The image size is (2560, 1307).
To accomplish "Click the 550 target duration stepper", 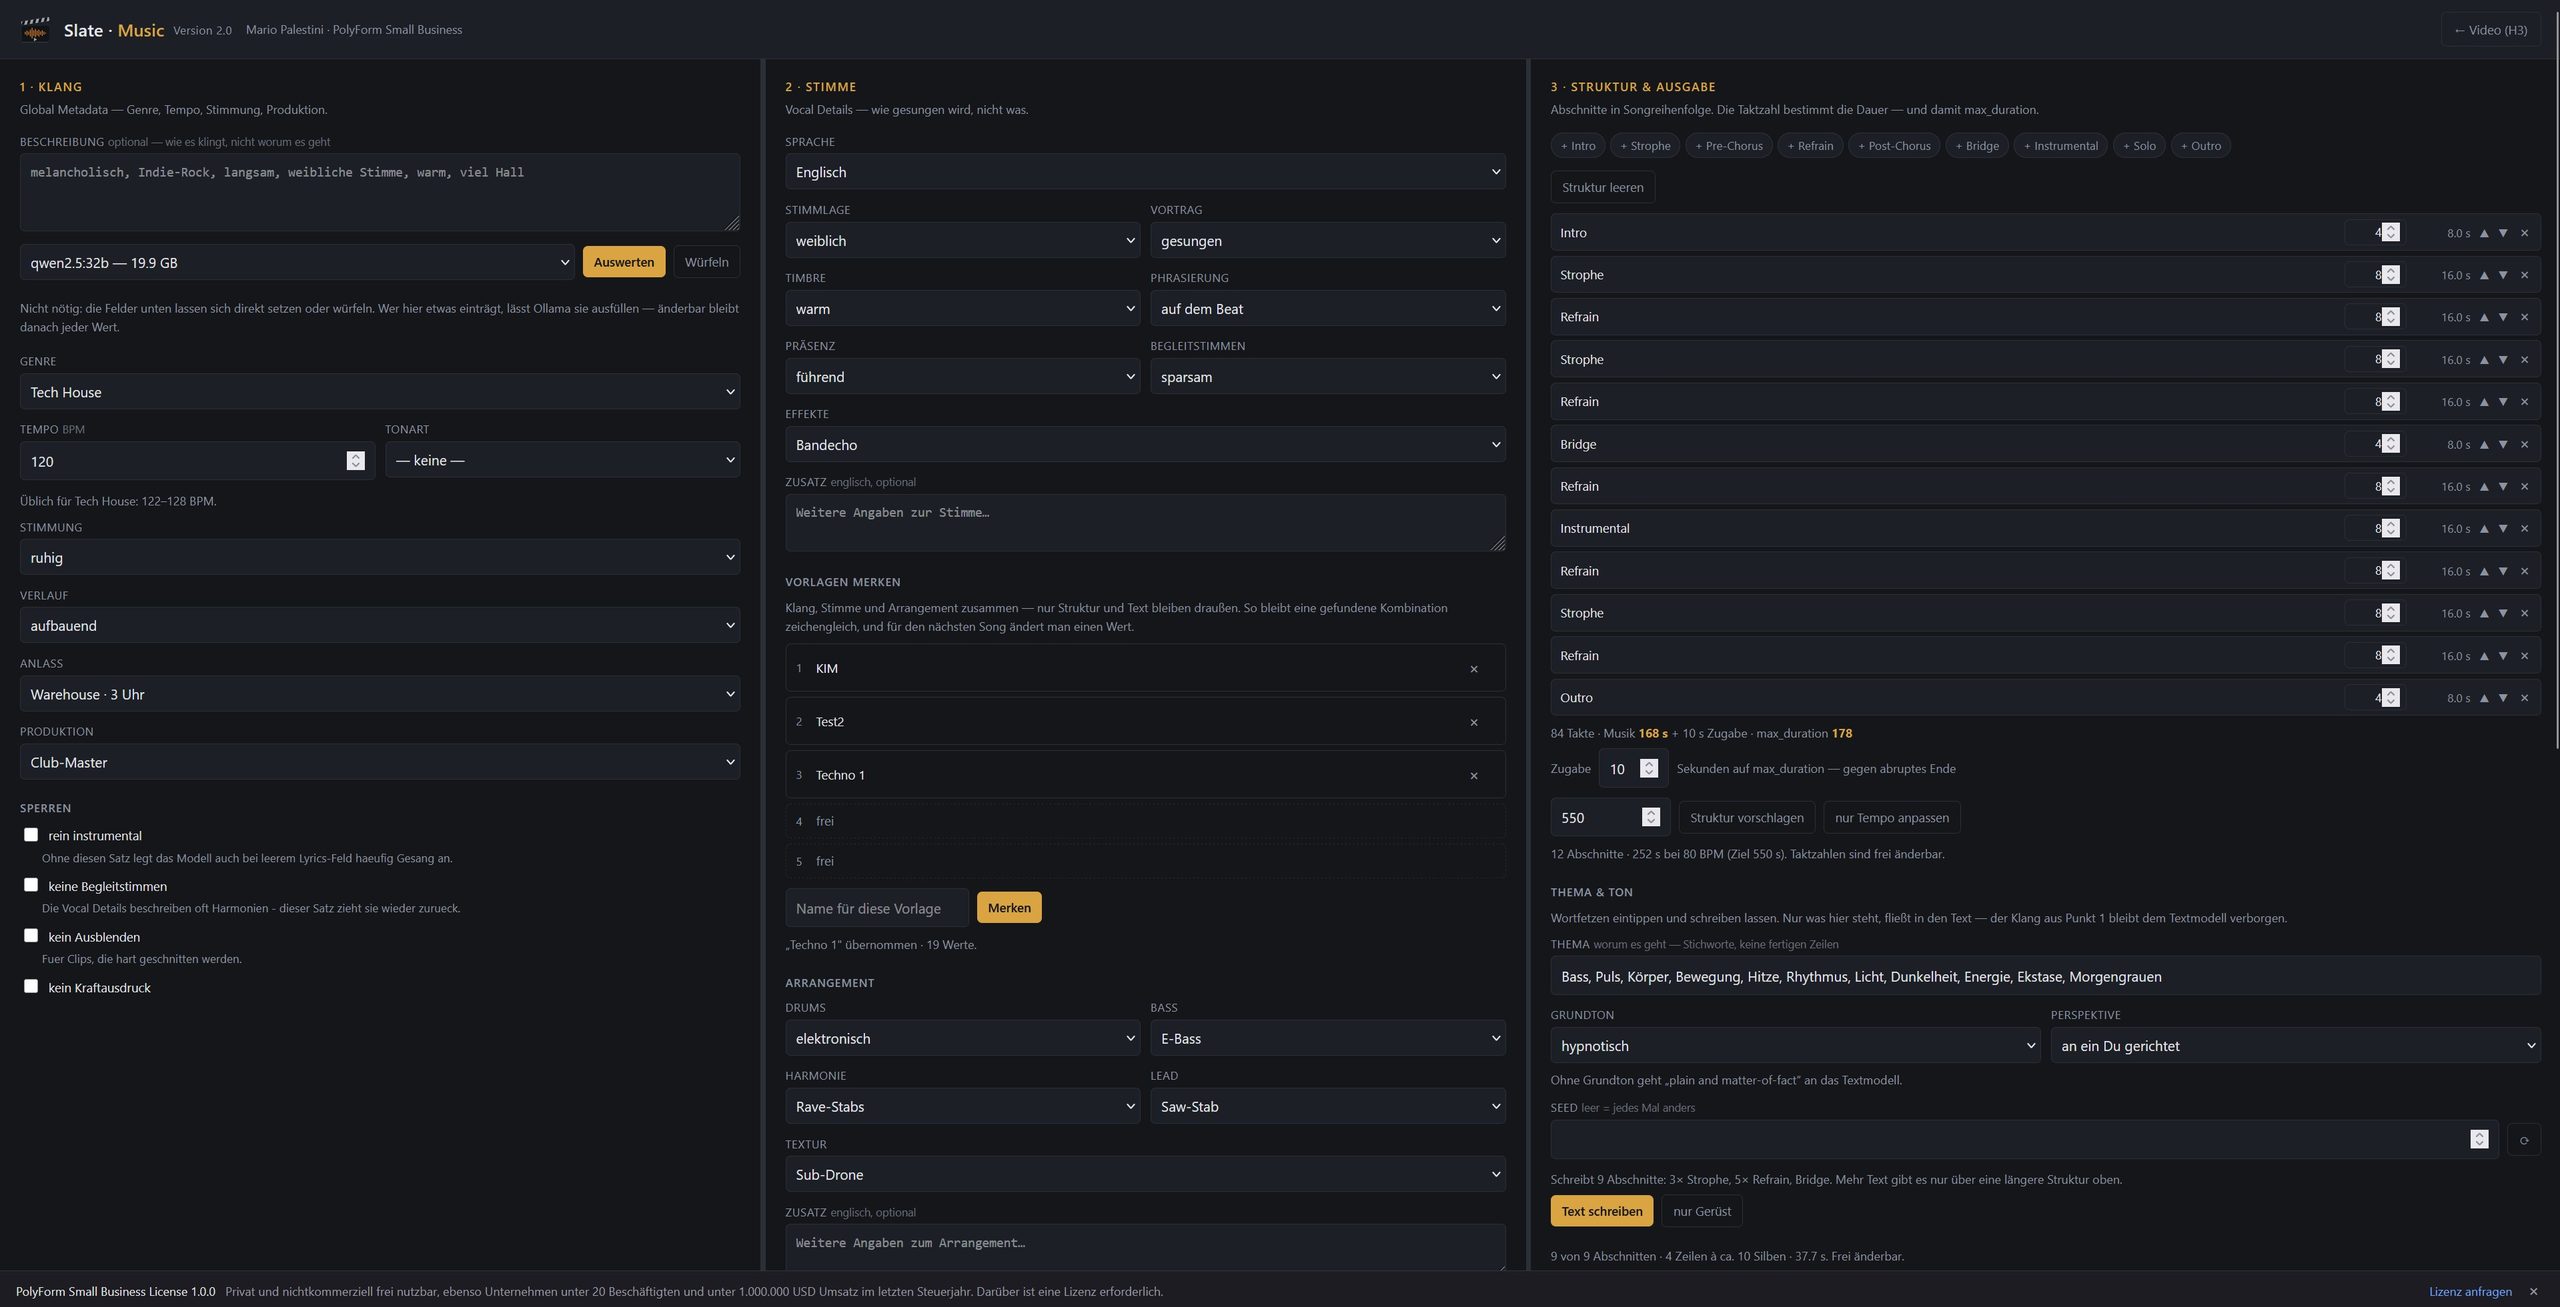I will click(1651, 817).
